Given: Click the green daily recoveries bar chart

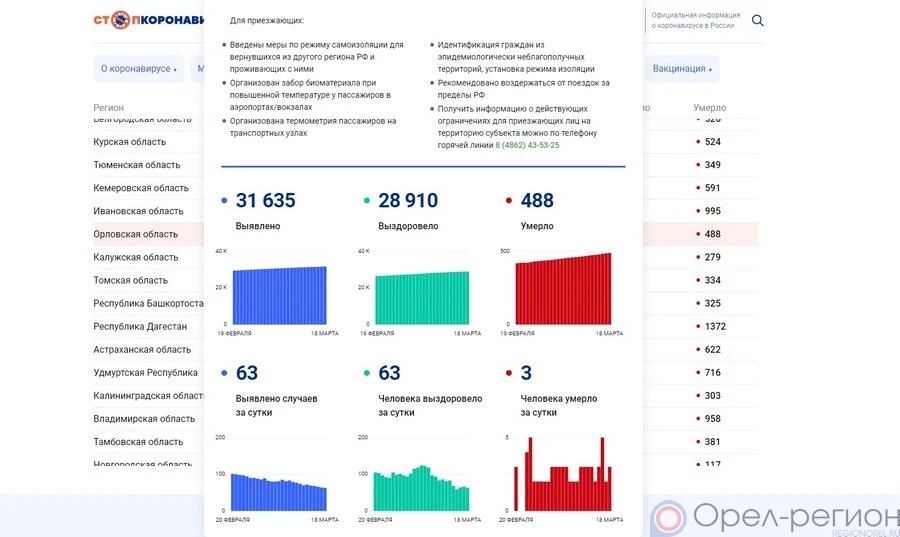Looking at the screenshot, I should pyautogui.click(x=421, y=488).
